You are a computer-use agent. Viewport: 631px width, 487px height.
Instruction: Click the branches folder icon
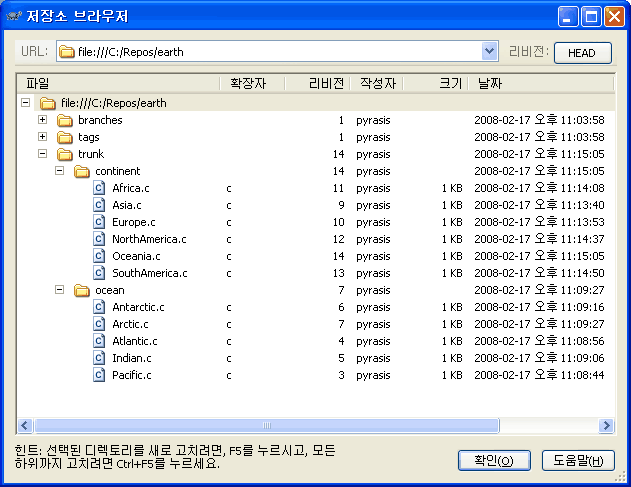(x=66, y=120)
